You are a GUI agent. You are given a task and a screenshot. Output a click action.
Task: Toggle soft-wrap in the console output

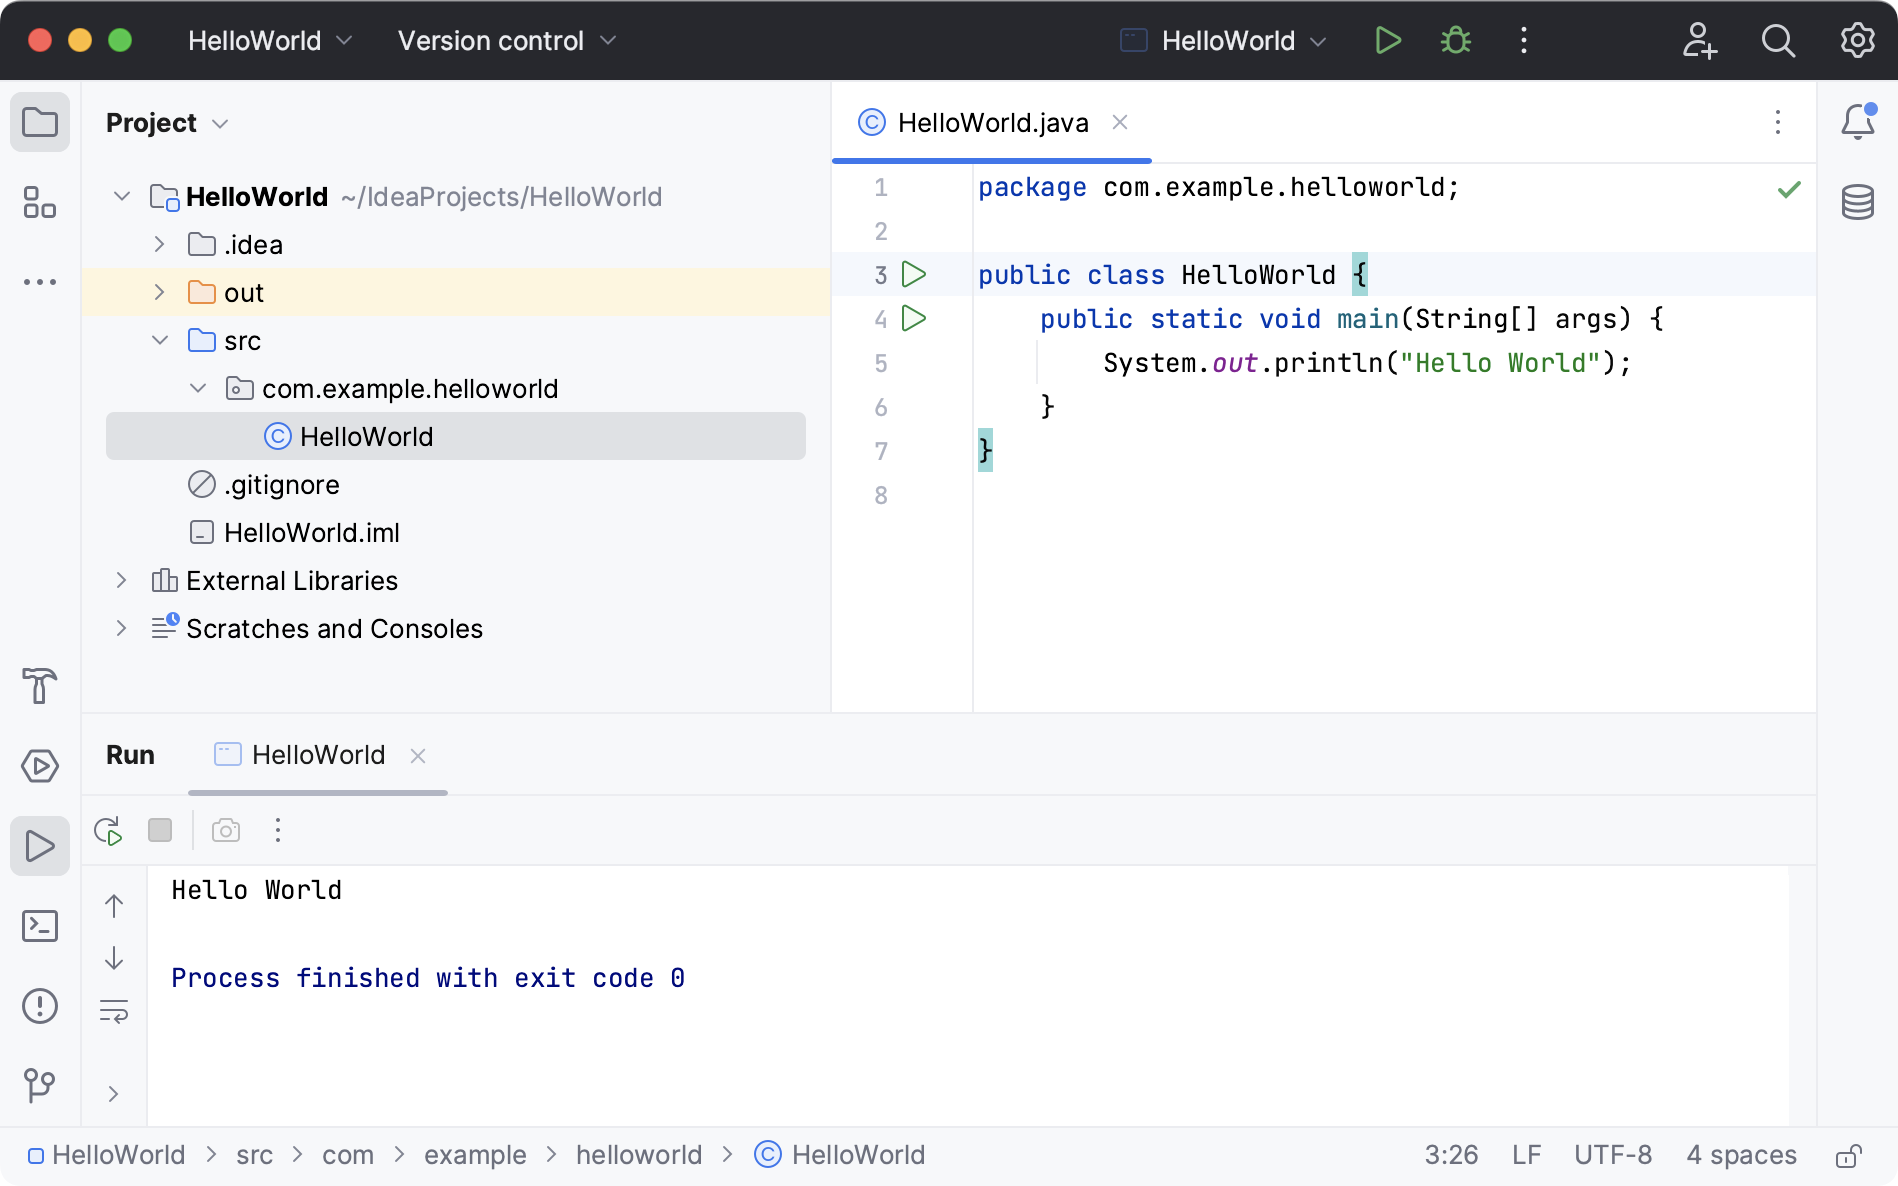point(113,1011)
